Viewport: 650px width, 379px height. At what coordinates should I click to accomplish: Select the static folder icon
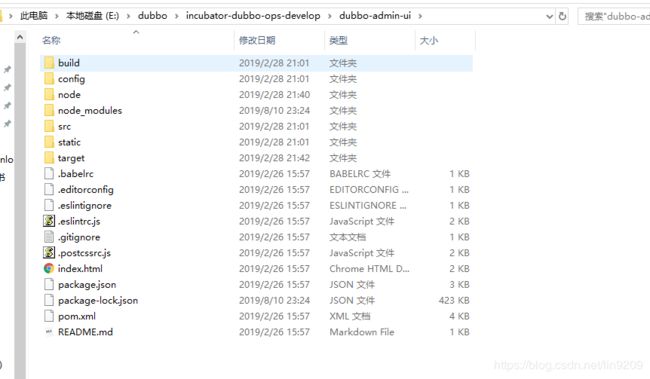[49, 142]
